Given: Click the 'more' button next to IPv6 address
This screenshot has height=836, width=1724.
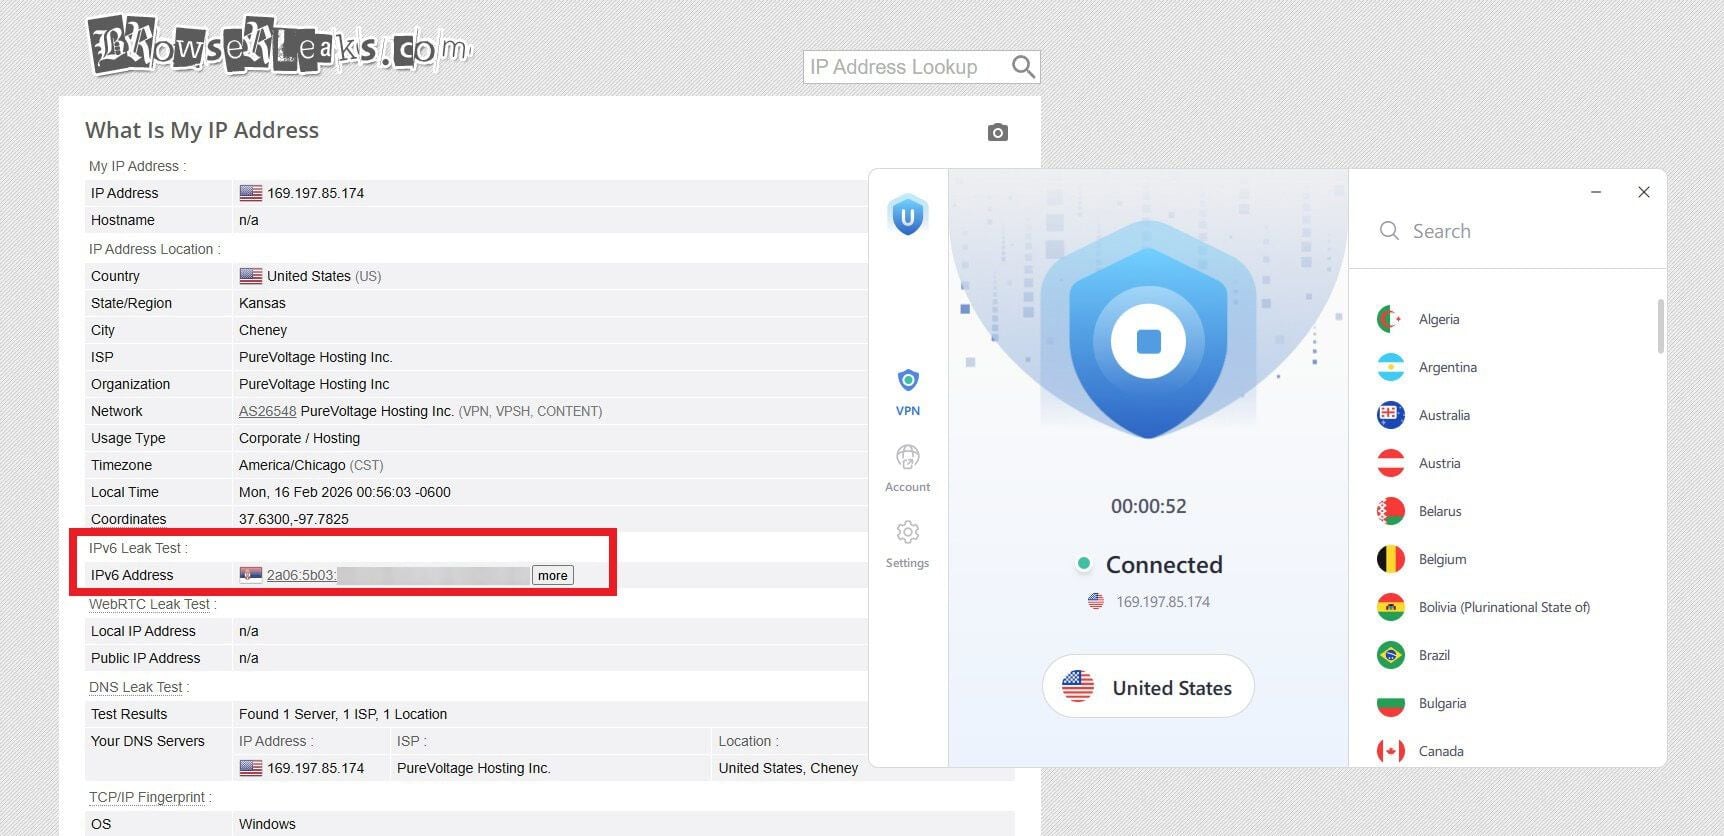Looking at the screenshot, I should pyautogui.click(x=552, y=575).
